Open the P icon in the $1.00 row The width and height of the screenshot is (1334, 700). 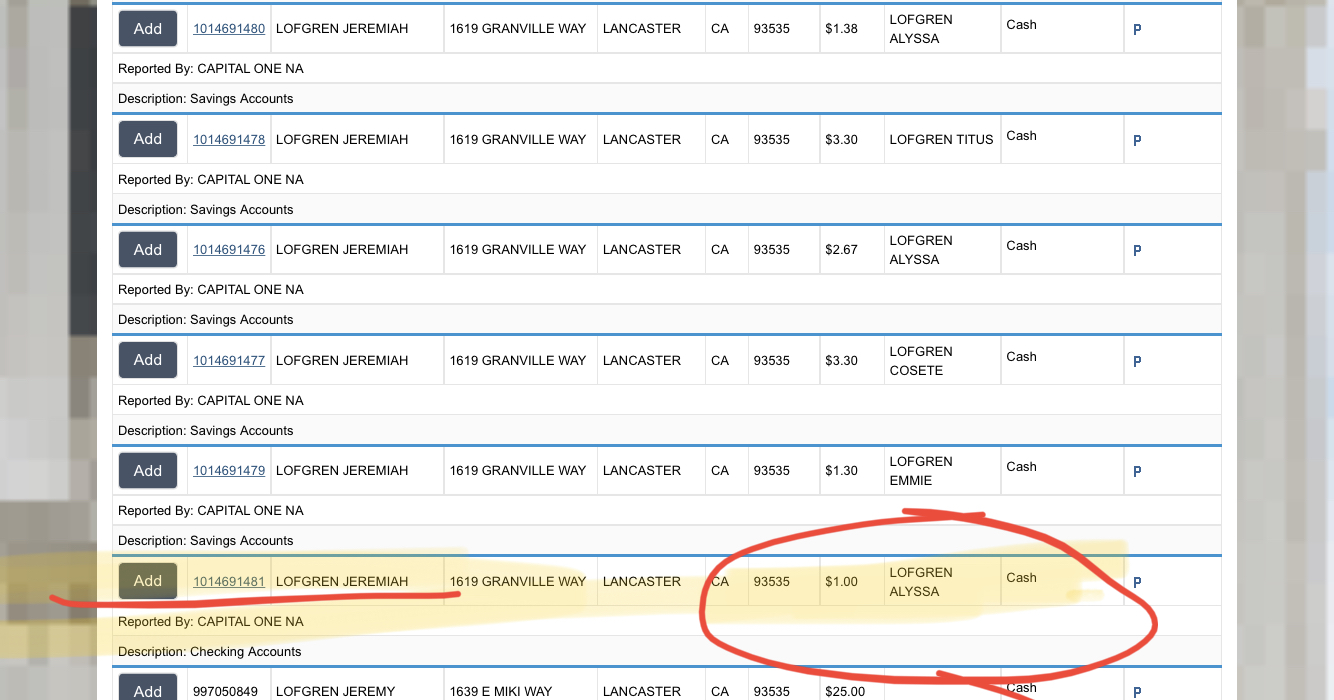[x=1137, y=583]
